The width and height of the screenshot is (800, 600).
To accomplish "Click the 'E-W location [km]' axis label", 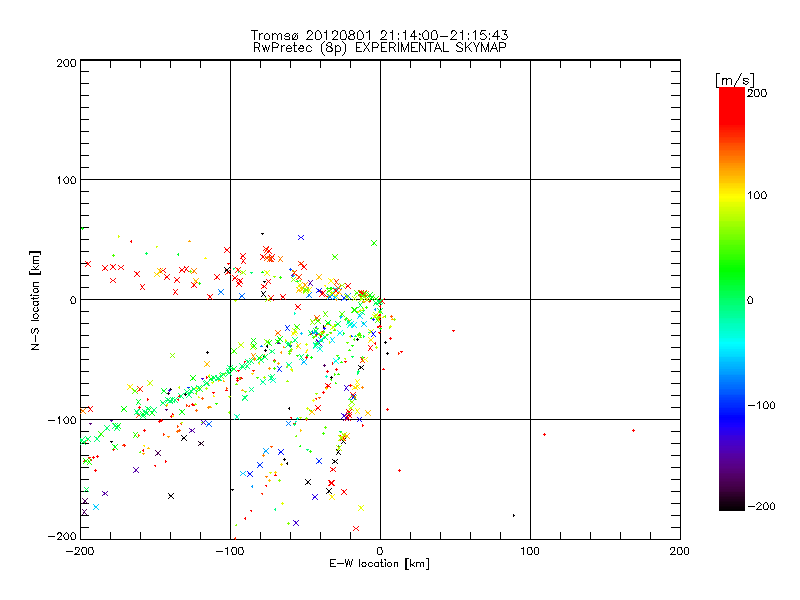I will (x=379, y=564).
